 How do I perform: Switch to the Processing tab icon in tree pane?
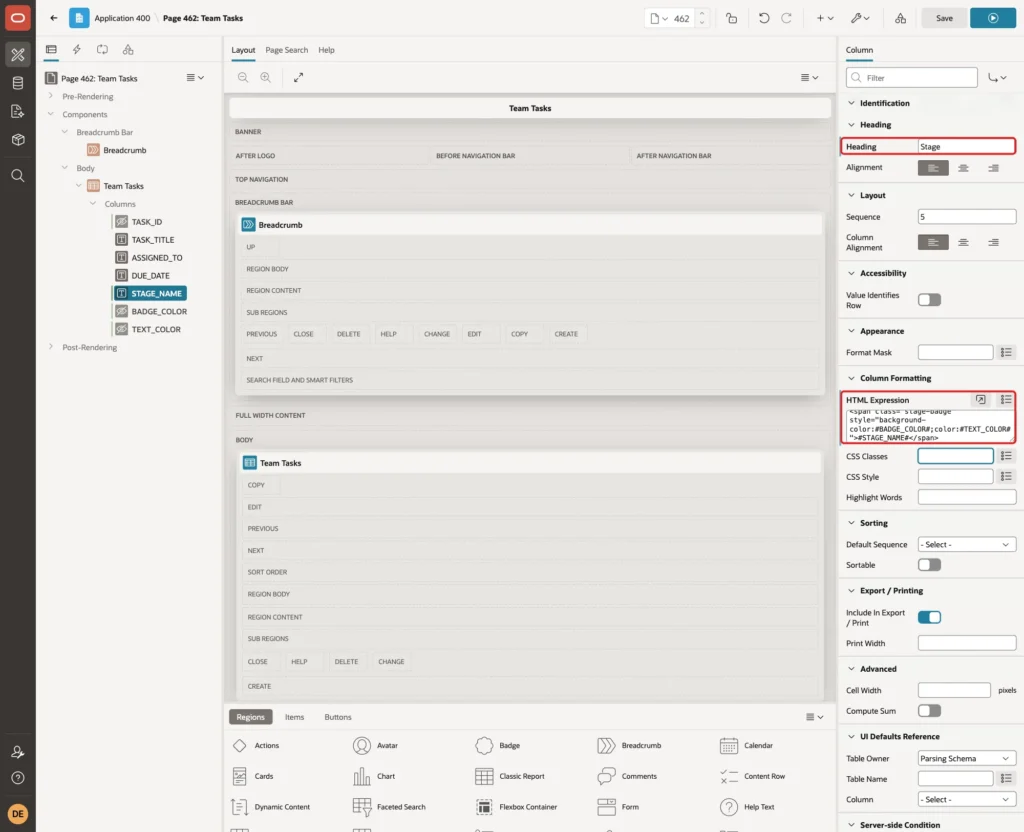[x=102, y=50]
